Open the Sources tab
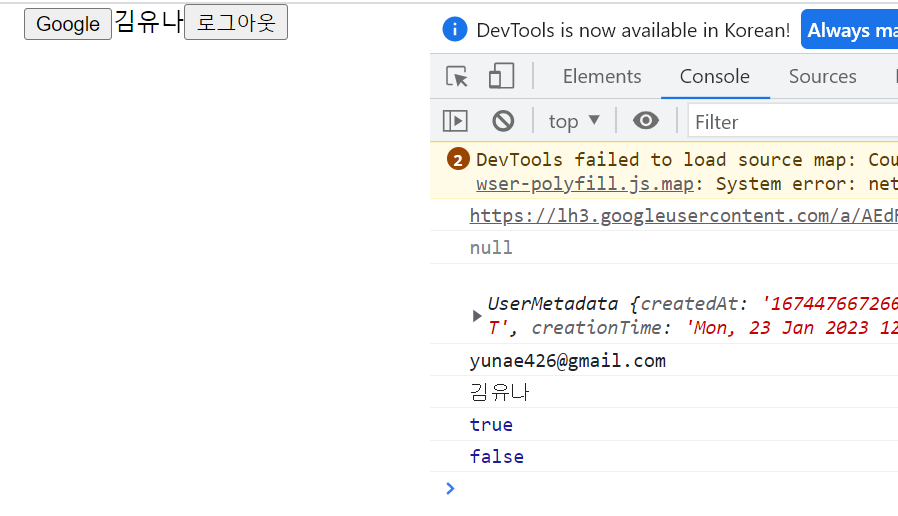 (822, 76)
